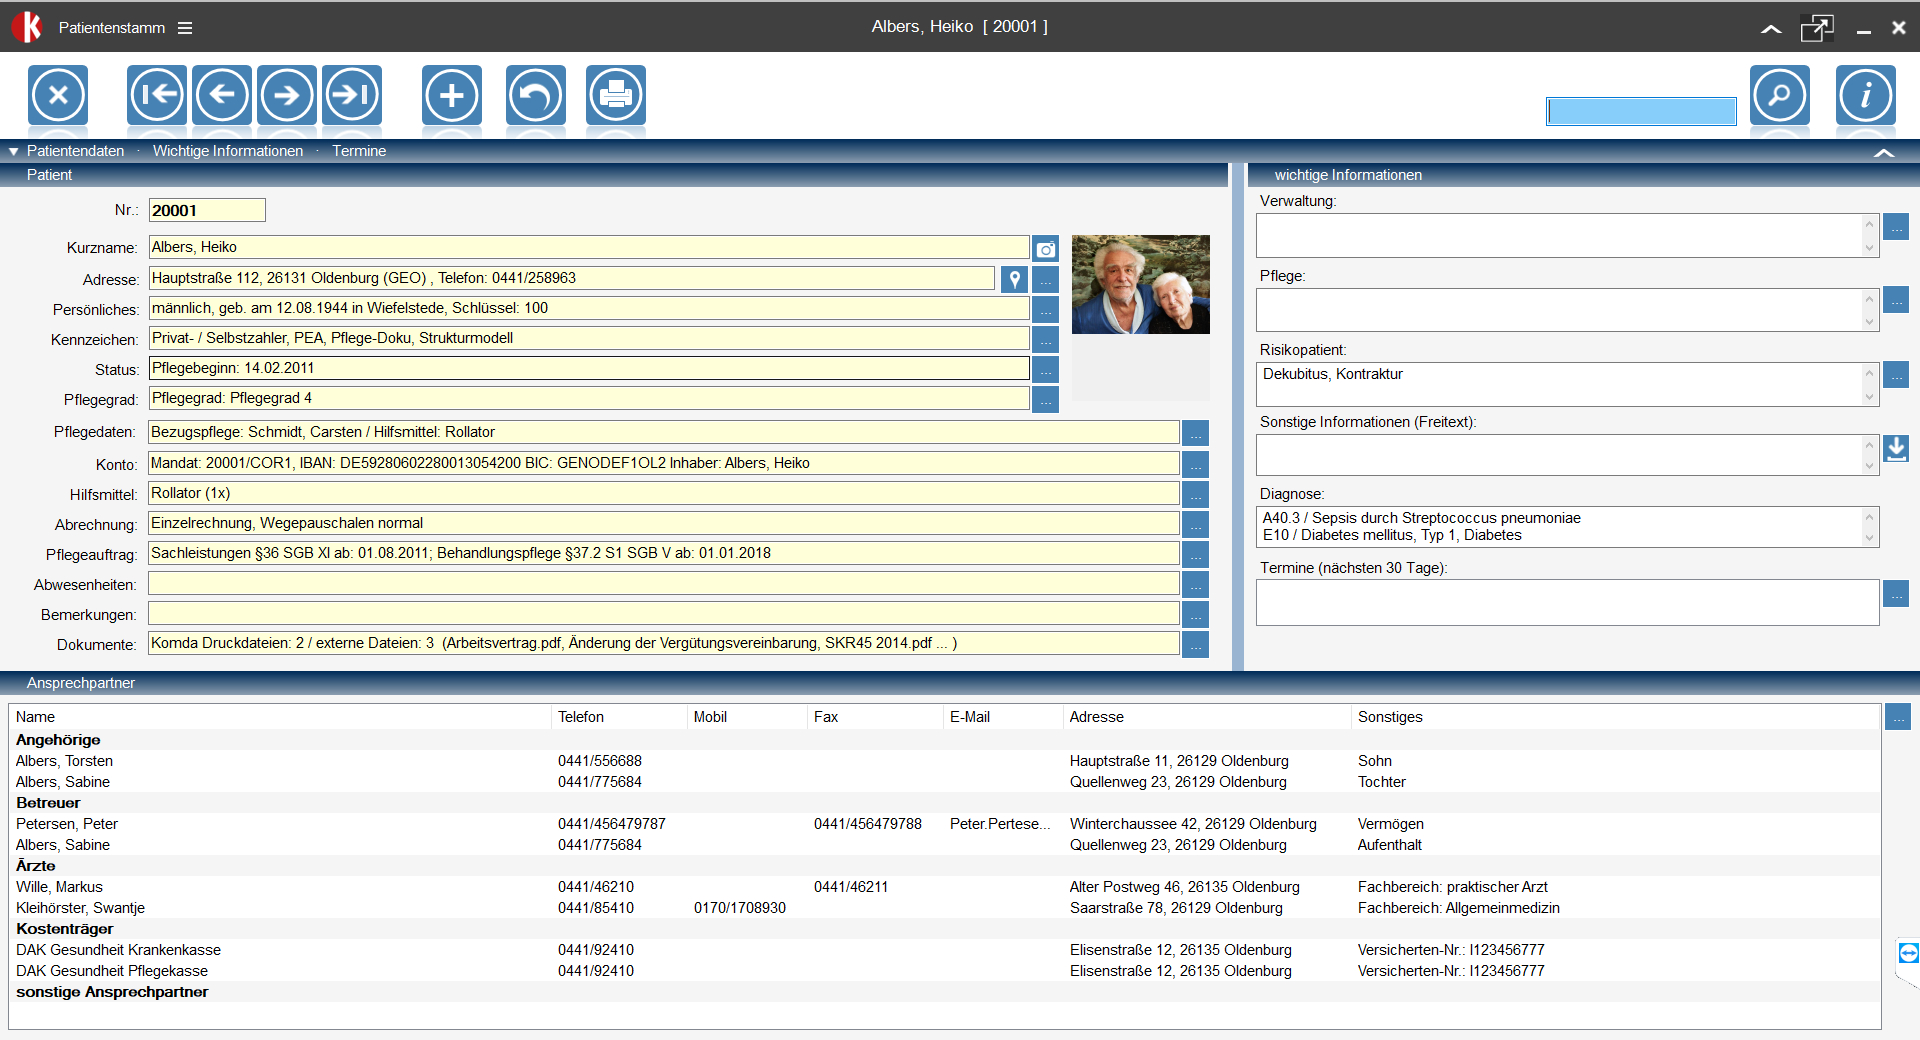Jump to the first patient record
The height and width of the screenshot is (1040, 1920).
[157, 95]
